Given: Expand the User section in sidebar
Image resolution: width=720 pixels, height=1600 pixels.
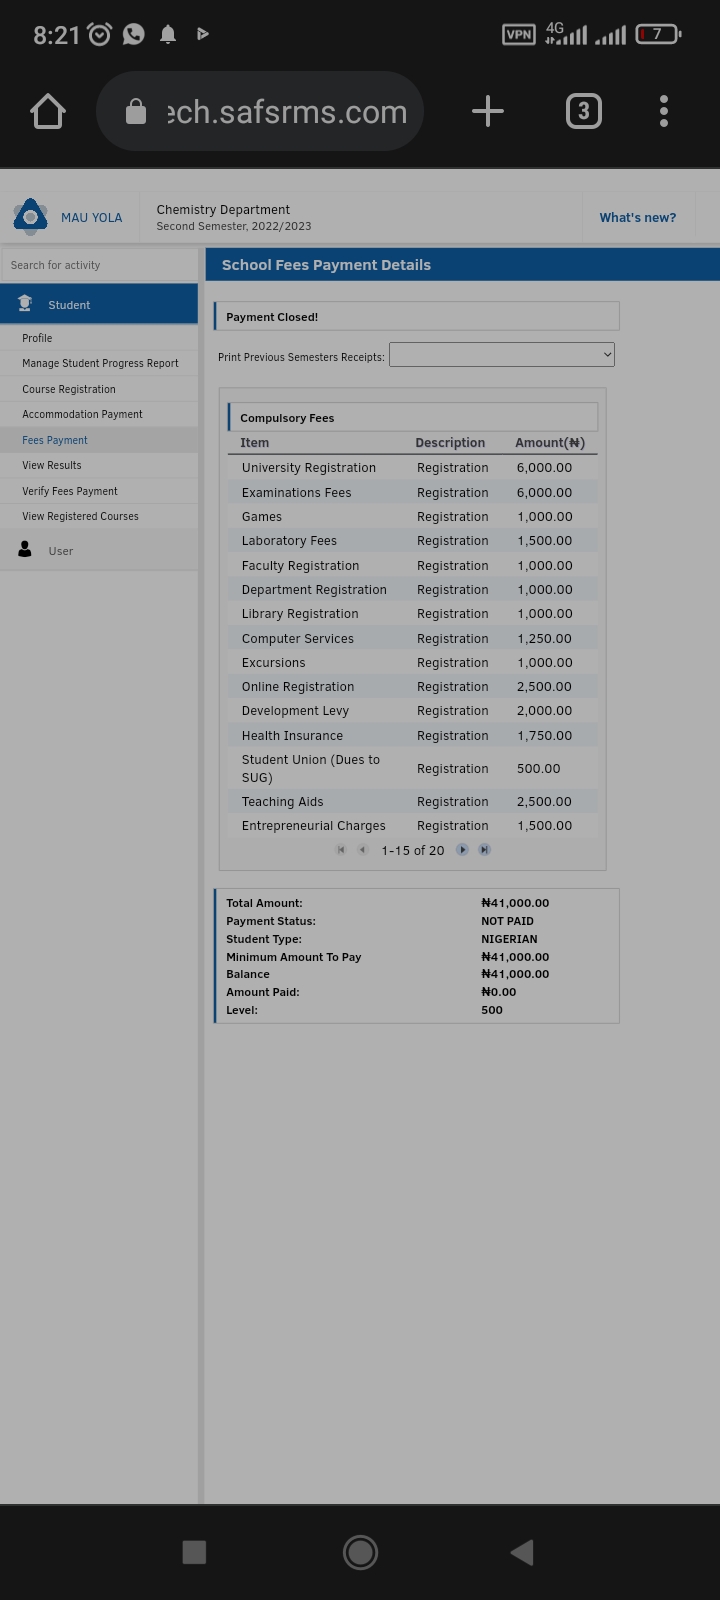Looking at the screenshot, I should tap(99, 551).
